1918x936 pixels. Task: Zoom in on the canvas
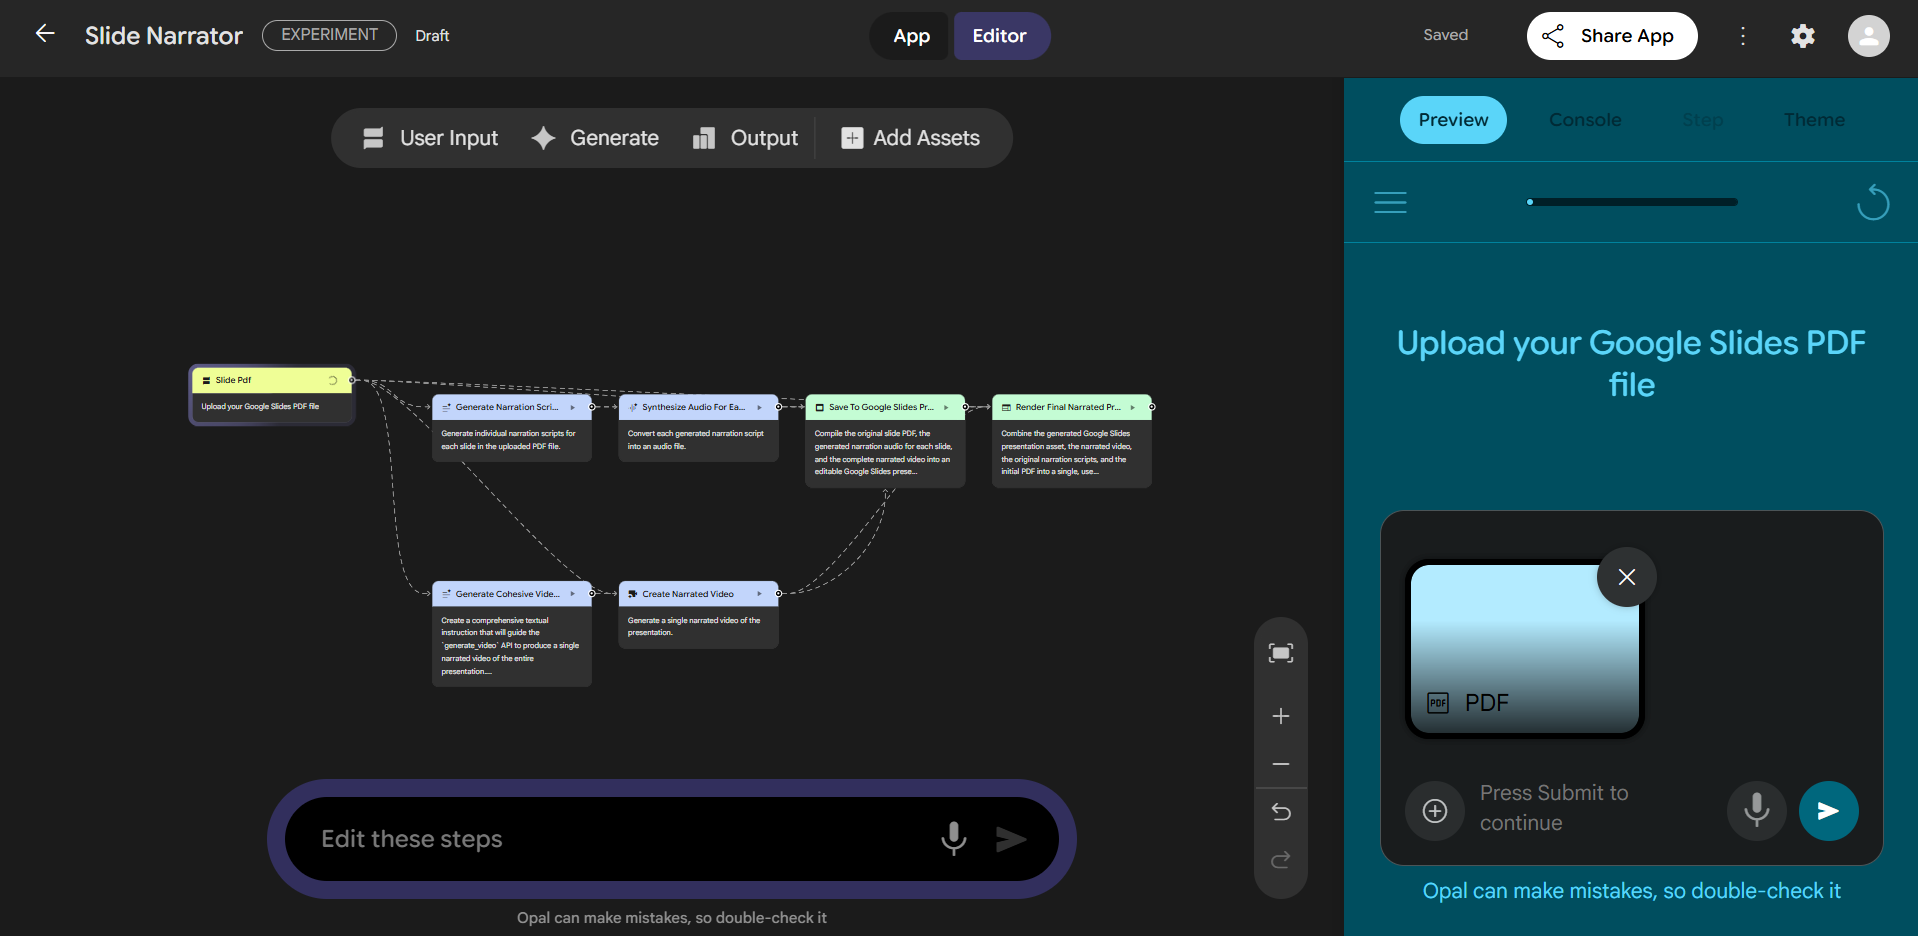point(1280,716)
